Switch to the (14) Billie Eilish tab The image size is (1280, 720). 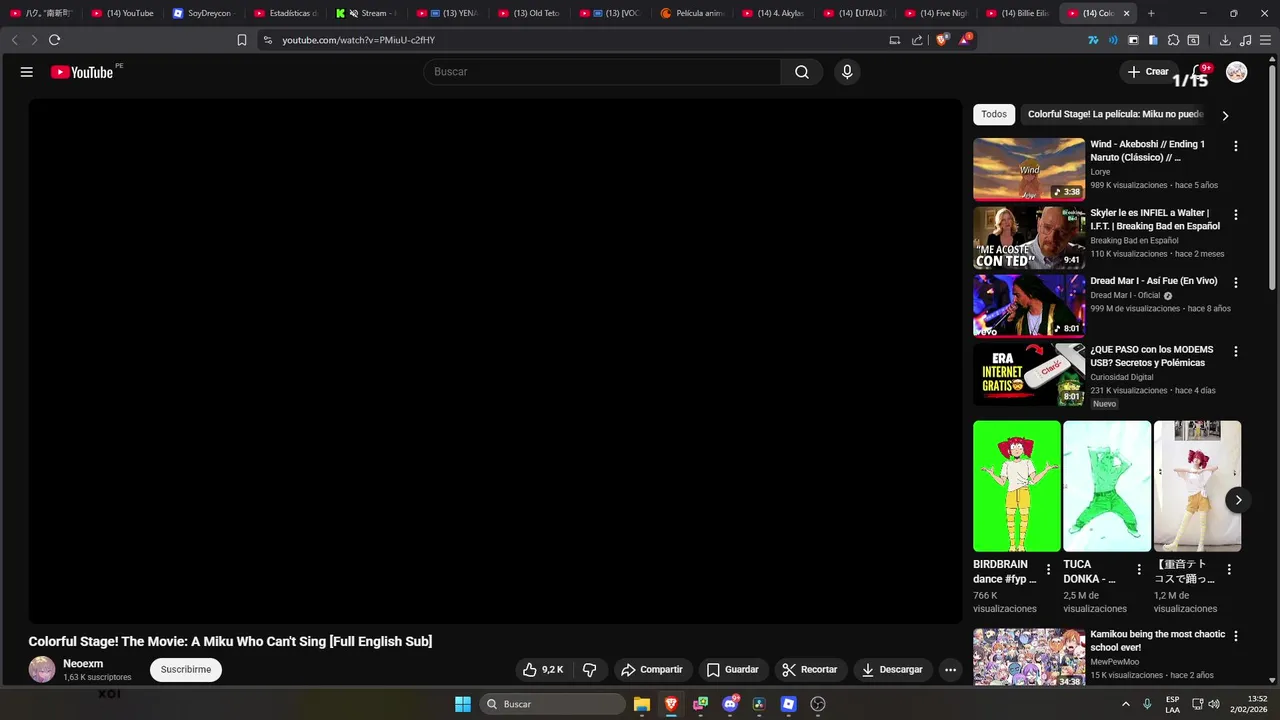pyautogui.click(x=1019, y=13)
